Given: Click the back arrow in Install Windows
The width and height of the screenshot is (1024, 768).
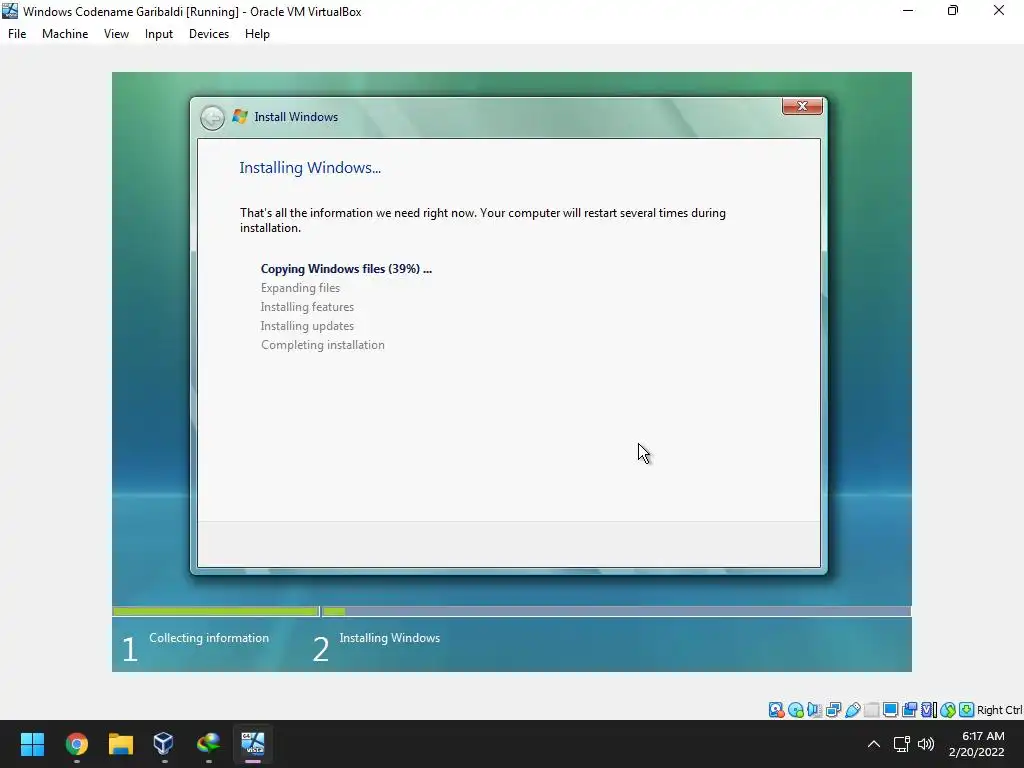Looking at the screenshot, I should point(212,118).
